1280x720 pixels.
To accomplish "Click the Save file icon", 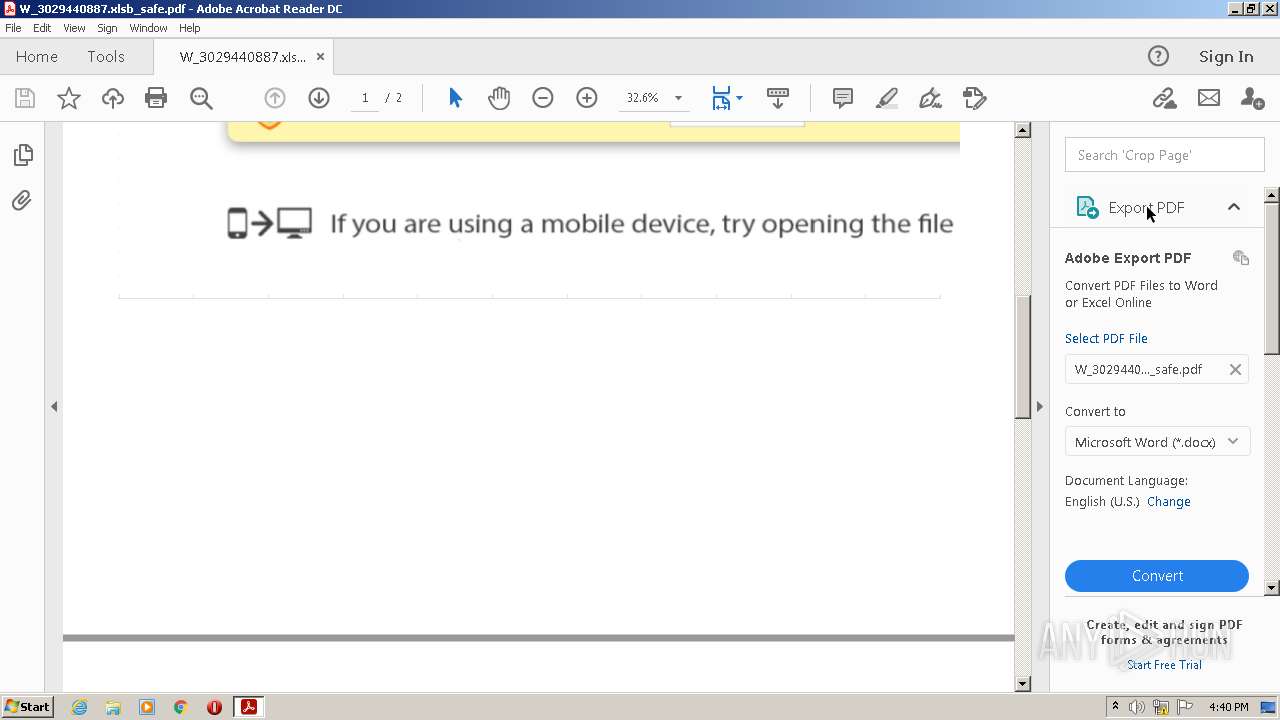I will coord(25,98).
